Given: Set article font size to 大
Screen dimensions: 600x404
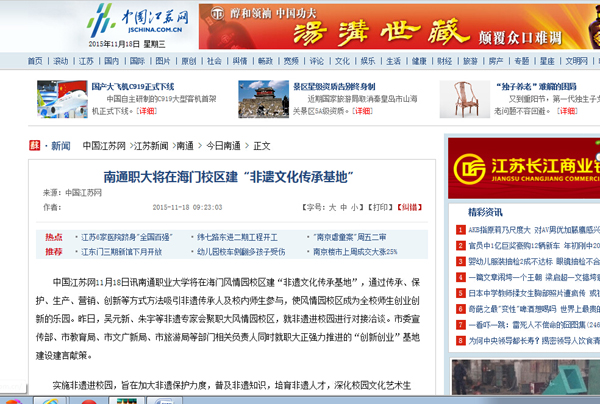Looking at the screenshot, I should pos(332,207).
